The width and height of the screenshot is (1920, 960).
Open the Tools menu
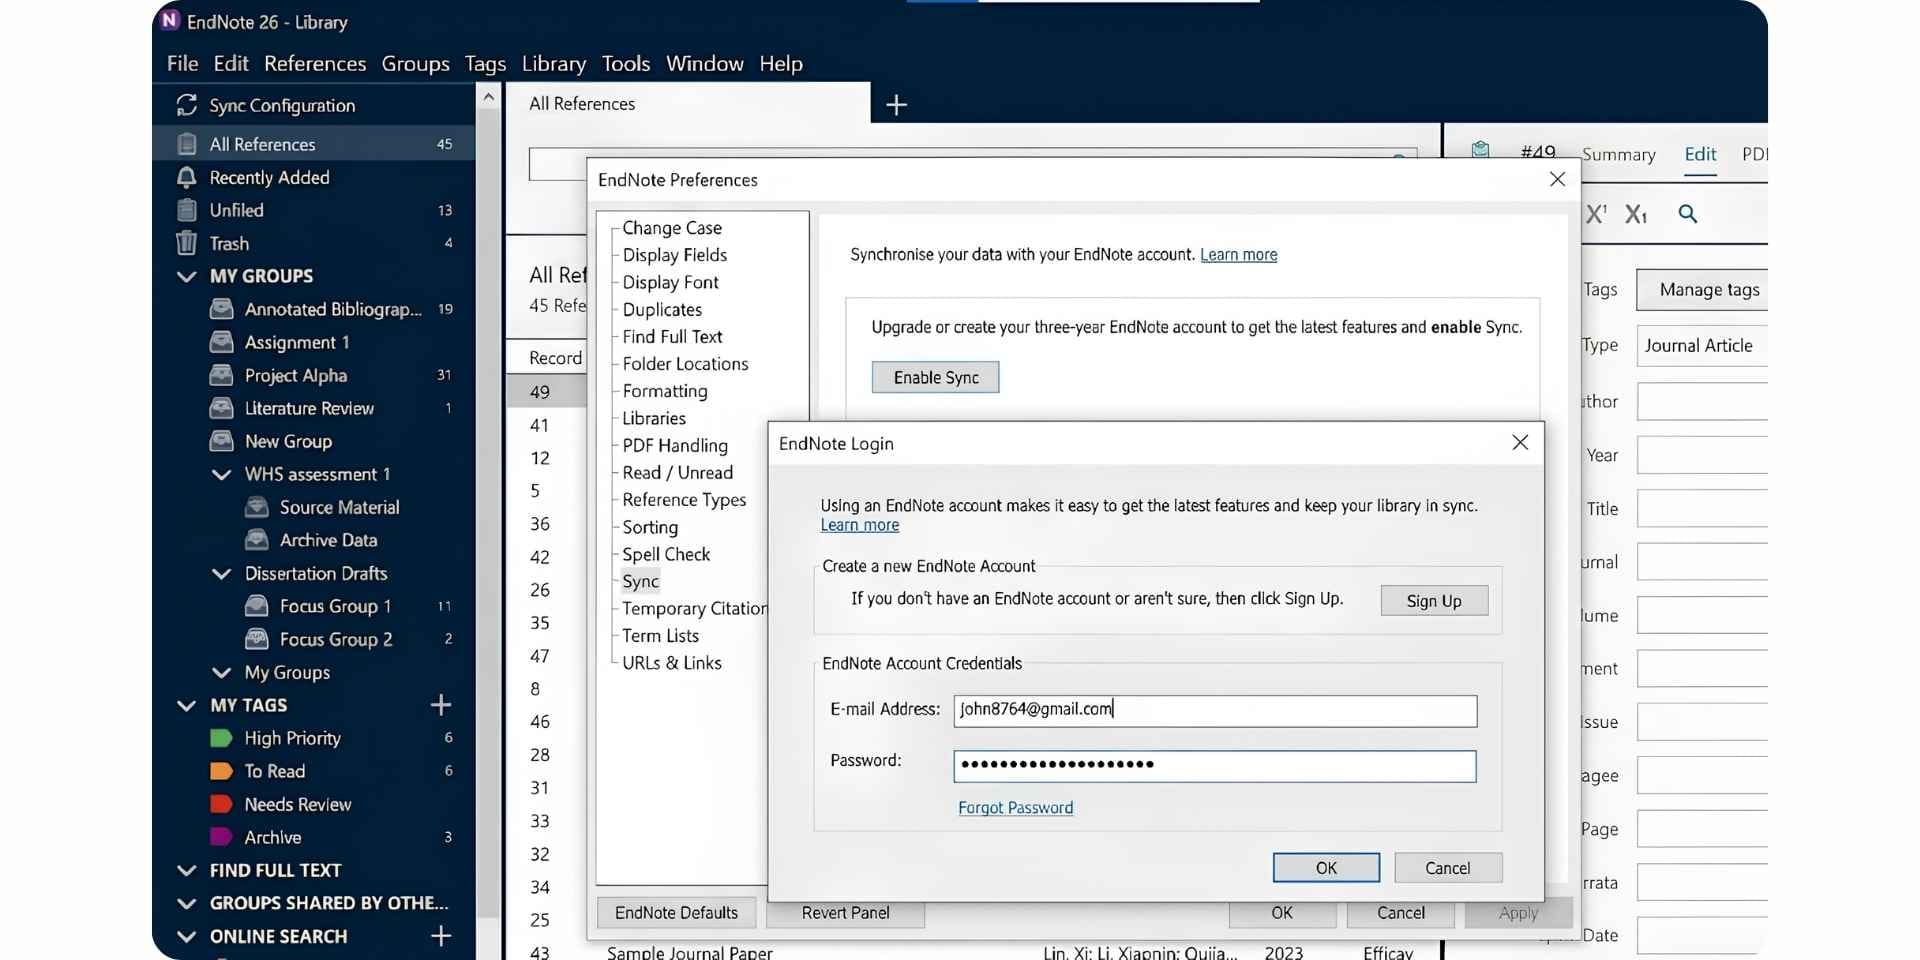pyautogui.click(x=626, y=63)
